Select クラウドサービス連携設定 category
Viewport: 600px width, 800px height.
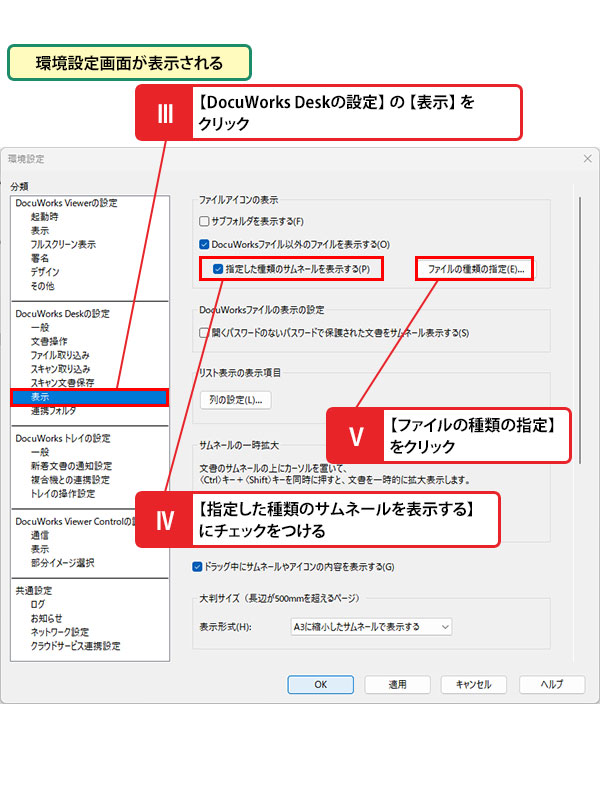pos(76,646)
